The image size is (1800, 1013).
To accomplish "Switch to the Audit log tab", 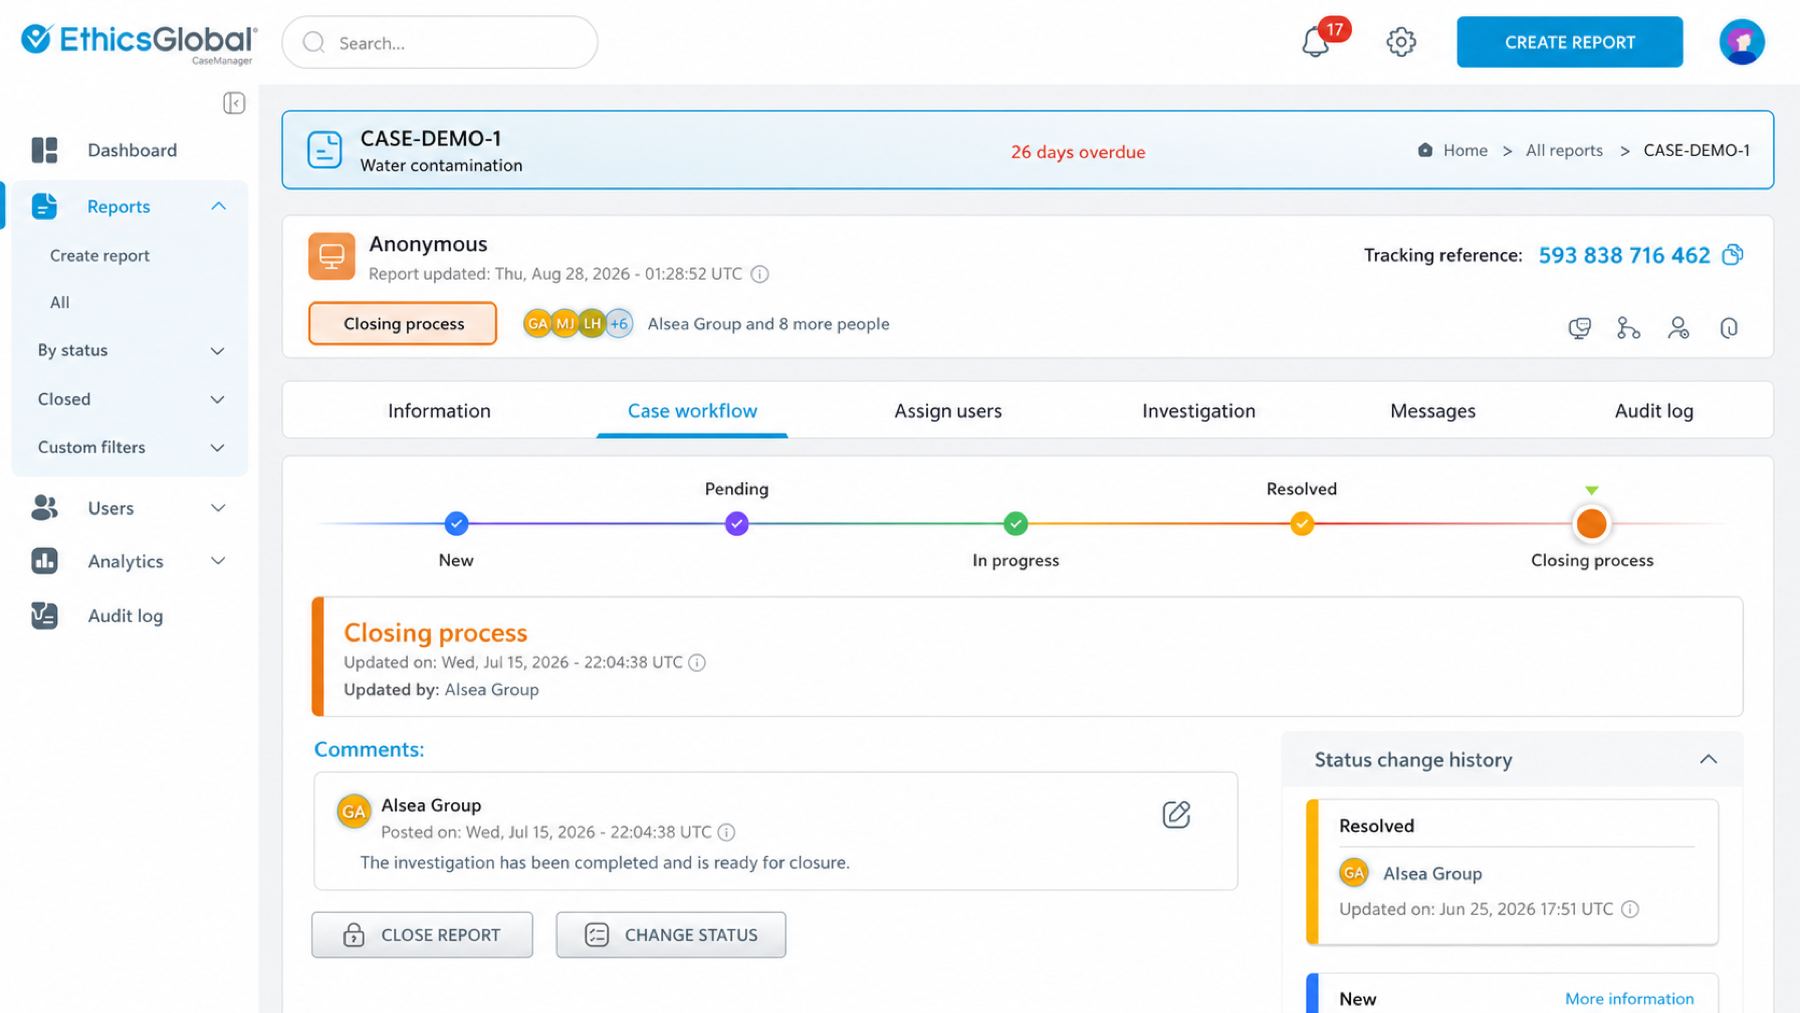I will click(1654, 411).
